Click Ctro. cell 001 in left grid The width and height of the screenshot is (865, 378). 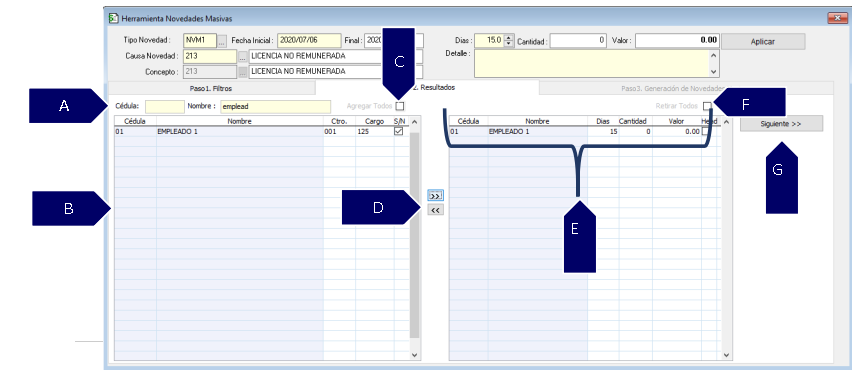339,132
